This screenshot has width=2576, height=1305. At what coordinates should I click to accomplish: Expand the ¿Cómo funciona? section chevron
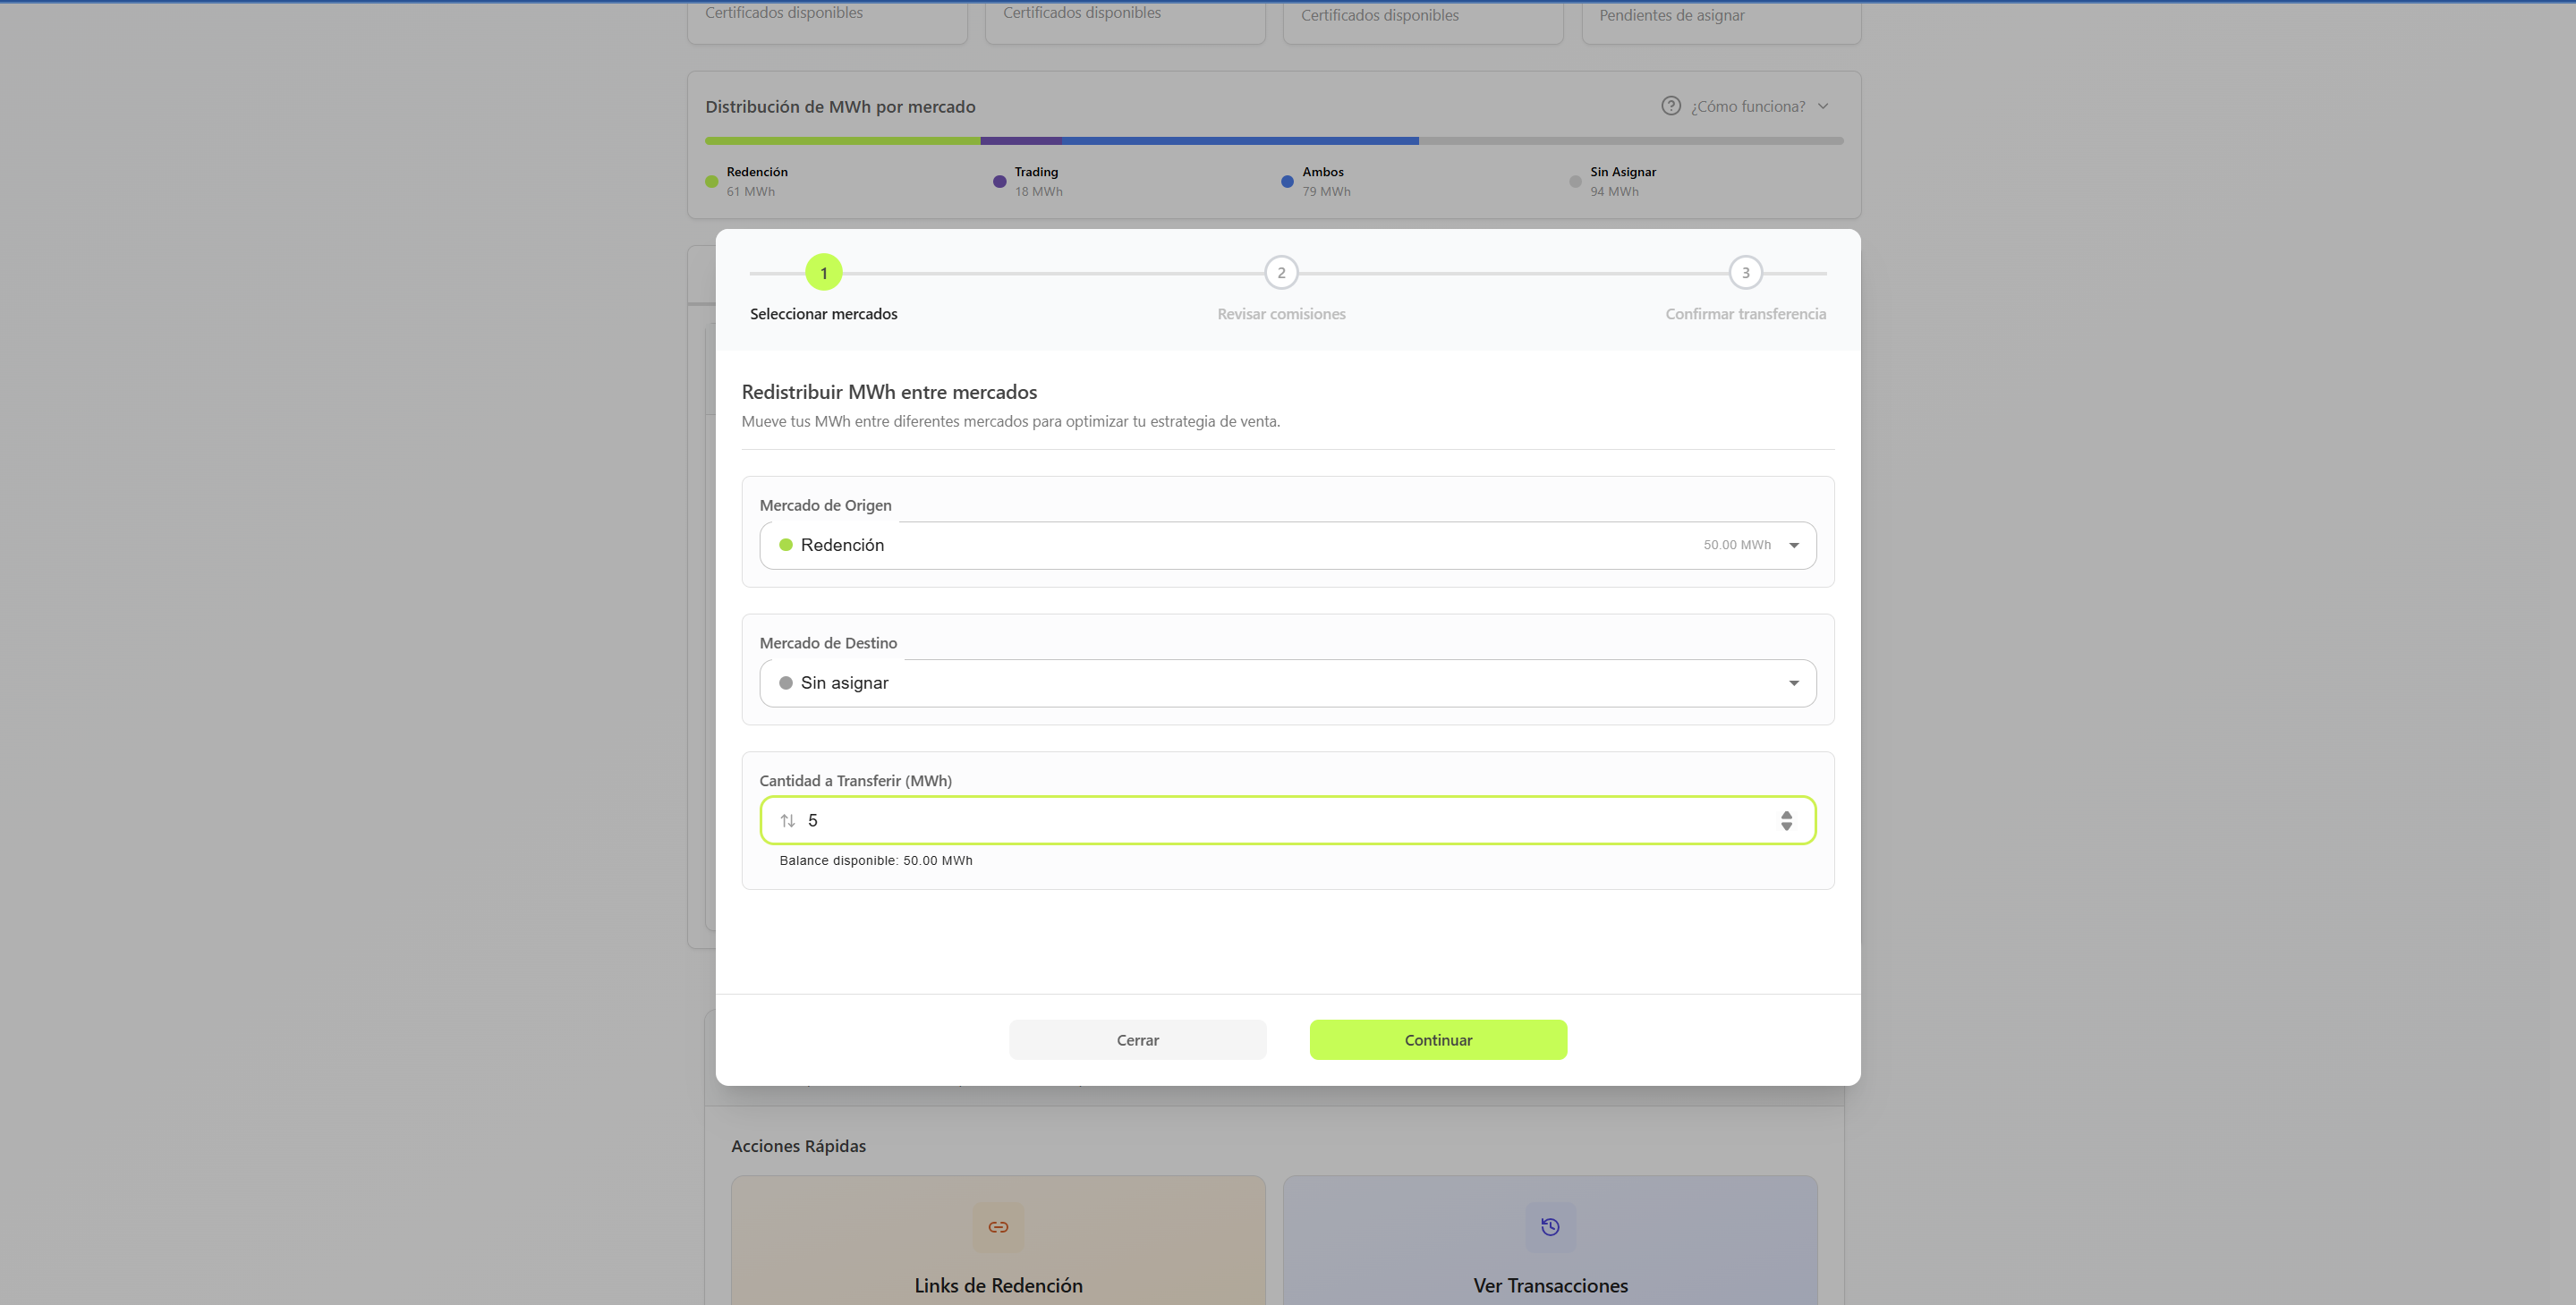pyautogui.click(x=1823, y=106)
